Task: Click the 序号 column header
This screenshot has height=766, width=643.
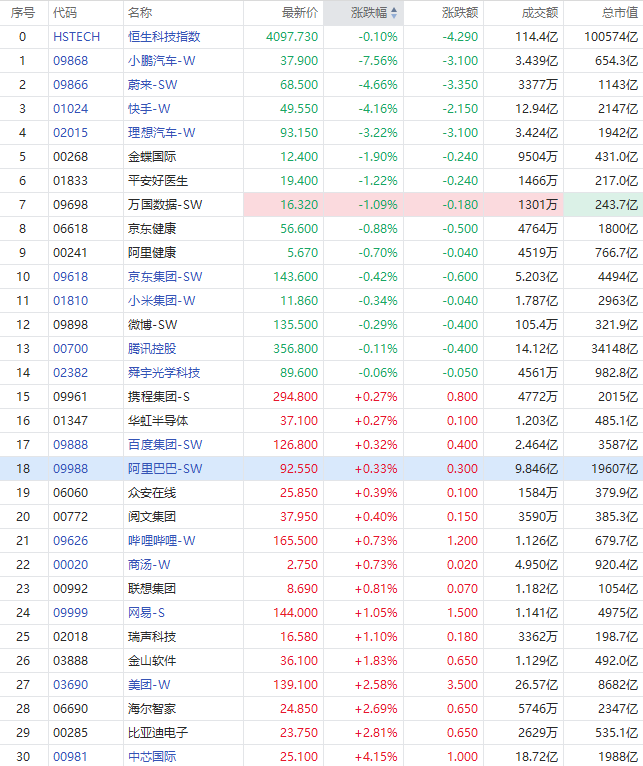Action: point(22,13)
